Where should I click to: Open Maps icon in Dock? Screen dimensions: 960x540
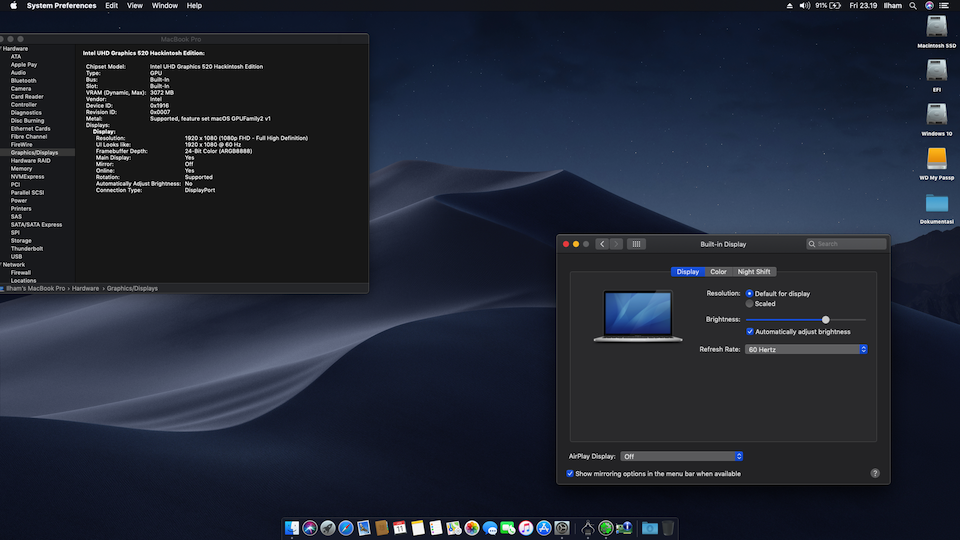[454, 528]
